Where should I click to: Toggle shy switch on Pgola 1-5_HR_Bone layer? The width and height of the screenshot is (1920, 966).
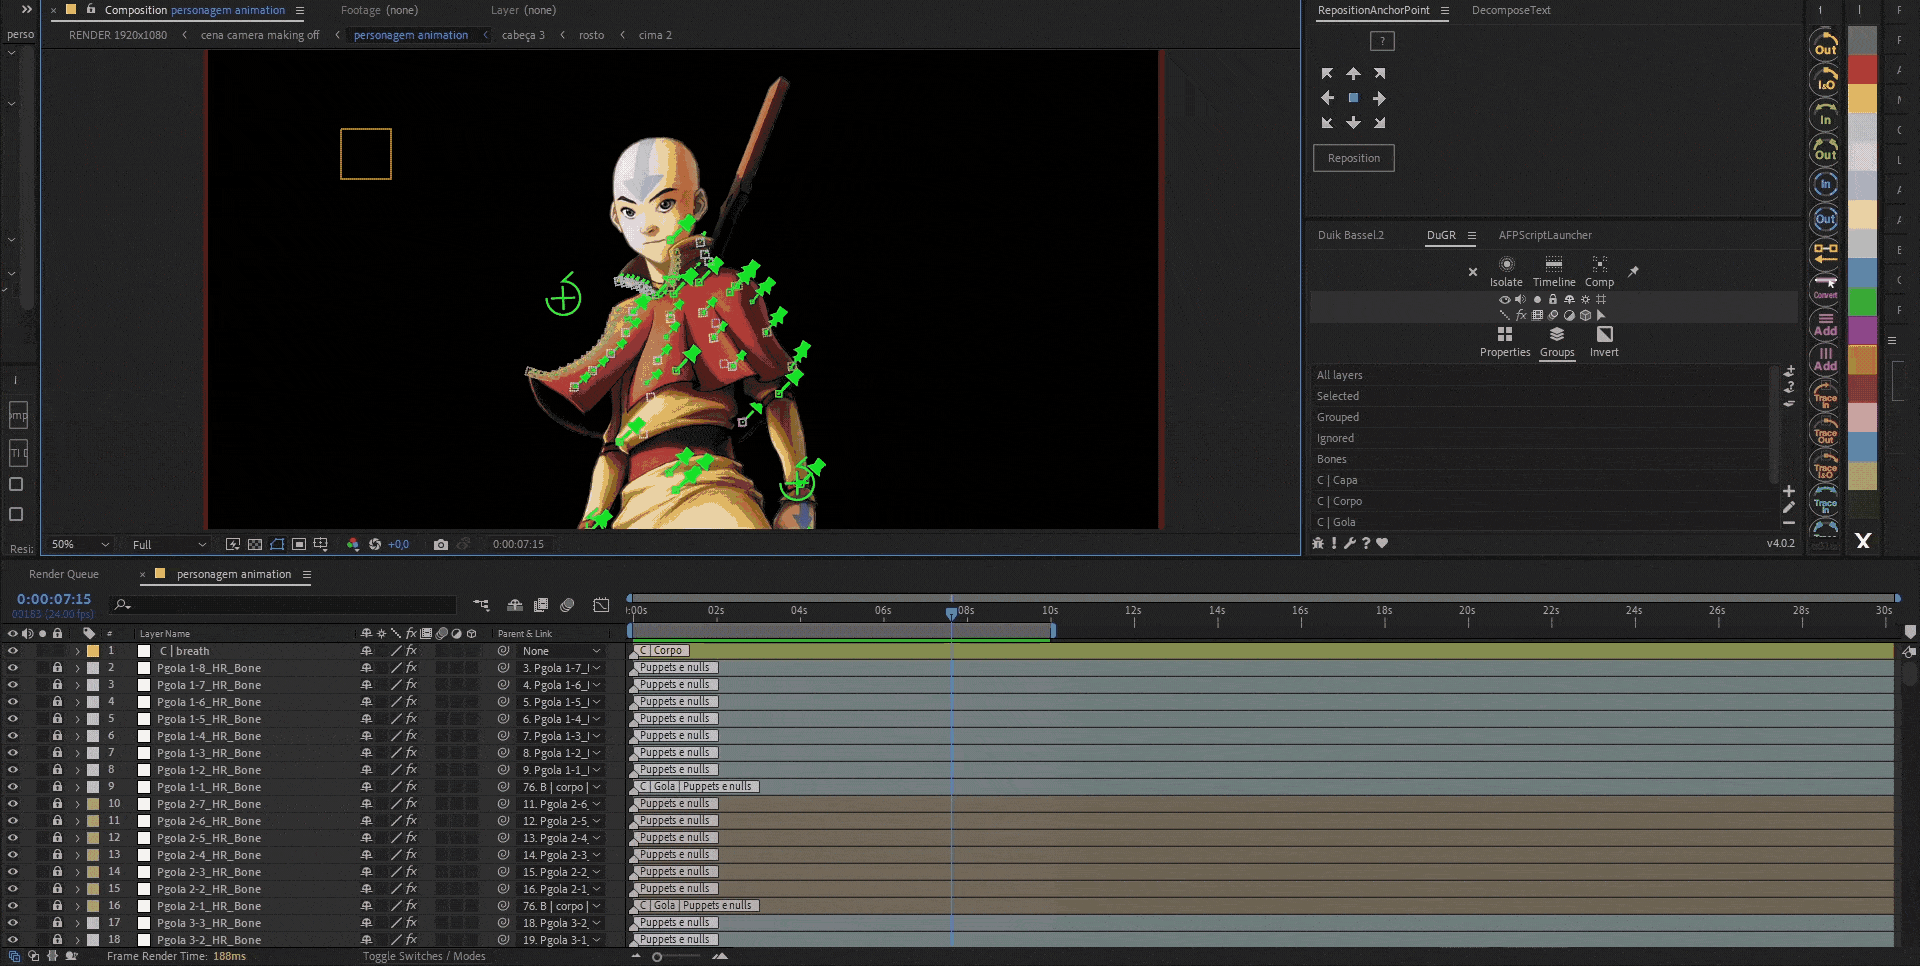366,719
